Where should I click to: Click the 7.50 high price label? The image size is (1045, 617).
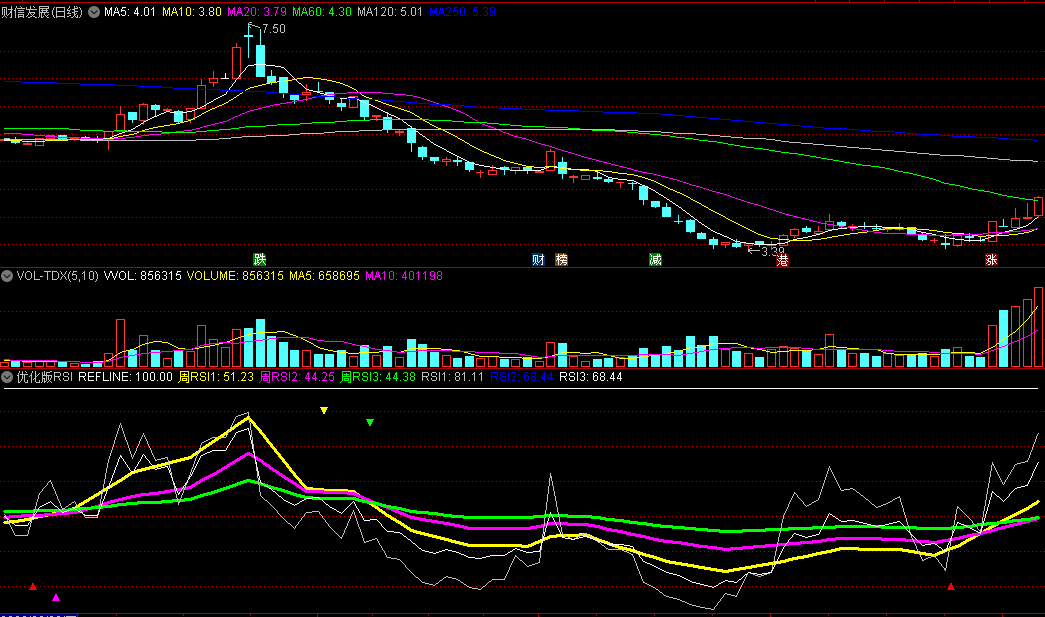click(274, 29)
